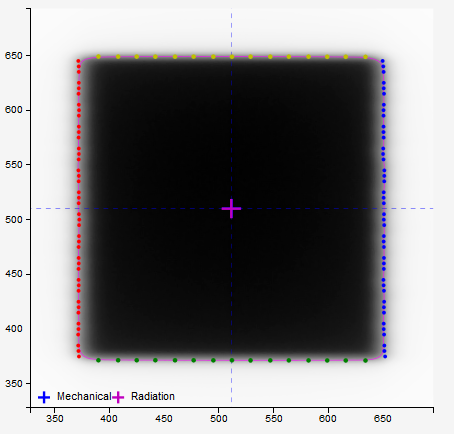This screenshot has height=434, width=454.
Task: Click the x-axis tick label 500
Action: point(219,419)
